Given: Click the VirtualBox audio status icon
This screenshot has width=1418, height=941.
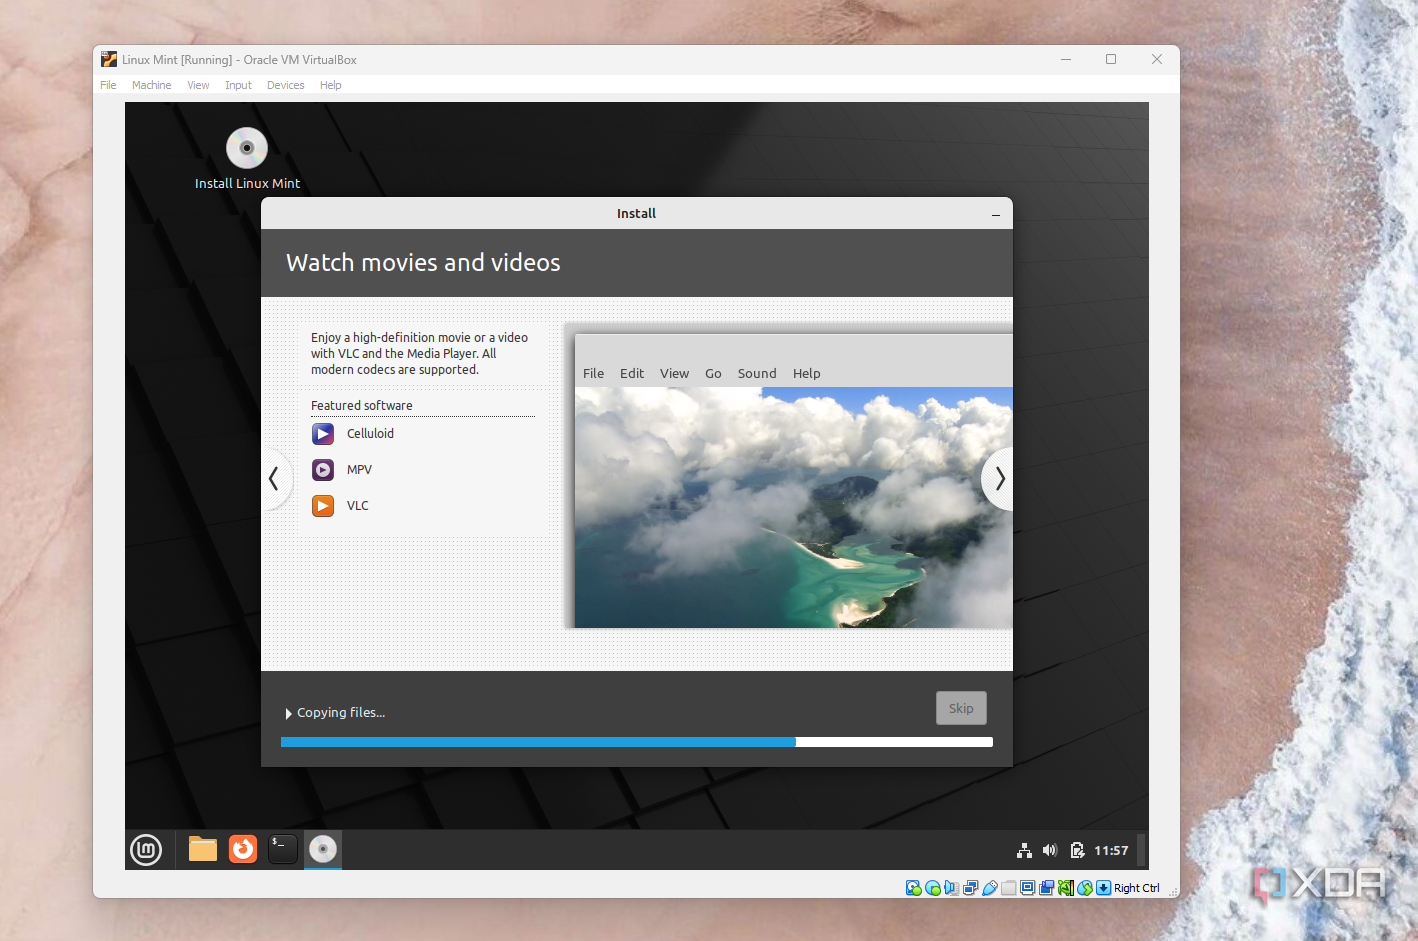Looking at the screenshot, I should (x=951, y=888).
